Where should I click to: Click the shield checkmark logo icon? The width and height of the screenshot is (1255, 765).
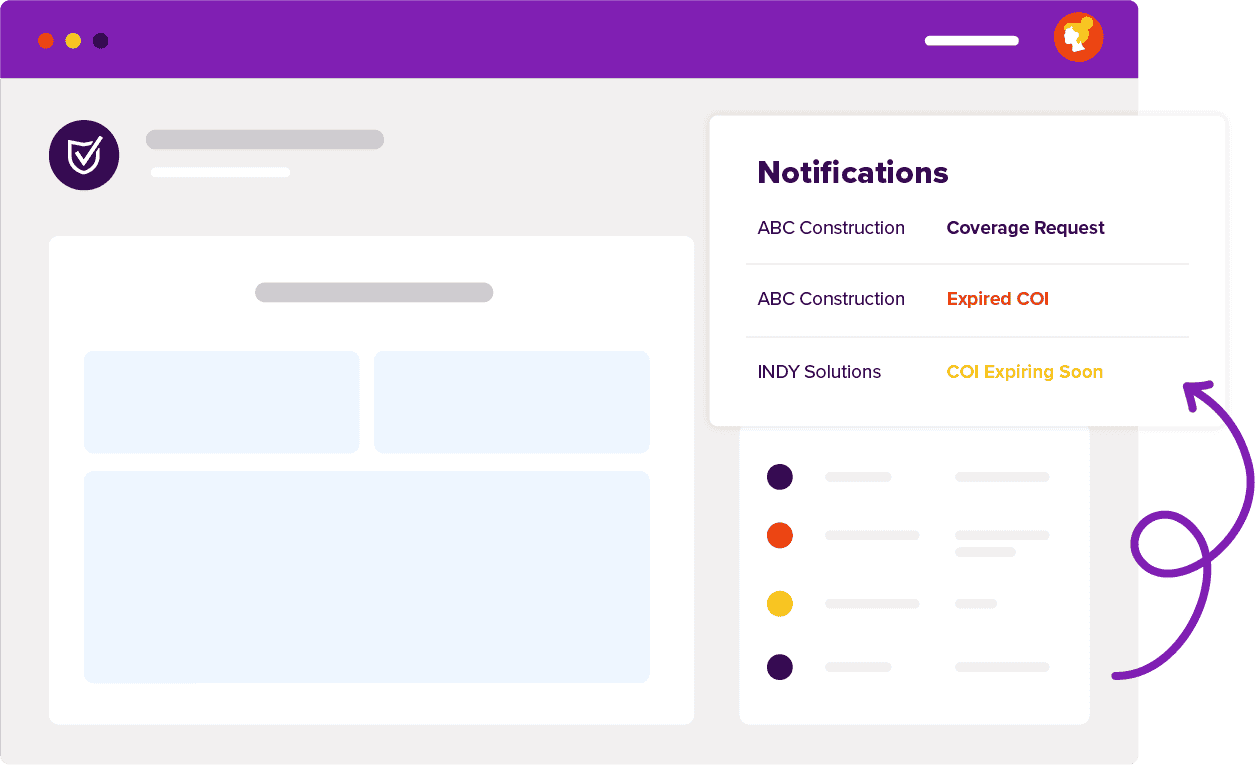tap(84, 155)
